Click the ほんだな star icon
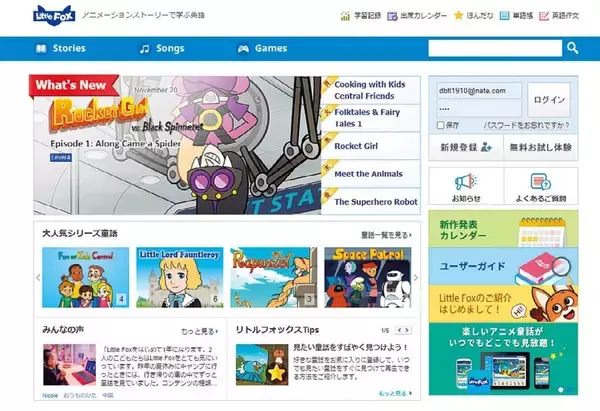 (x=458, y=15)
